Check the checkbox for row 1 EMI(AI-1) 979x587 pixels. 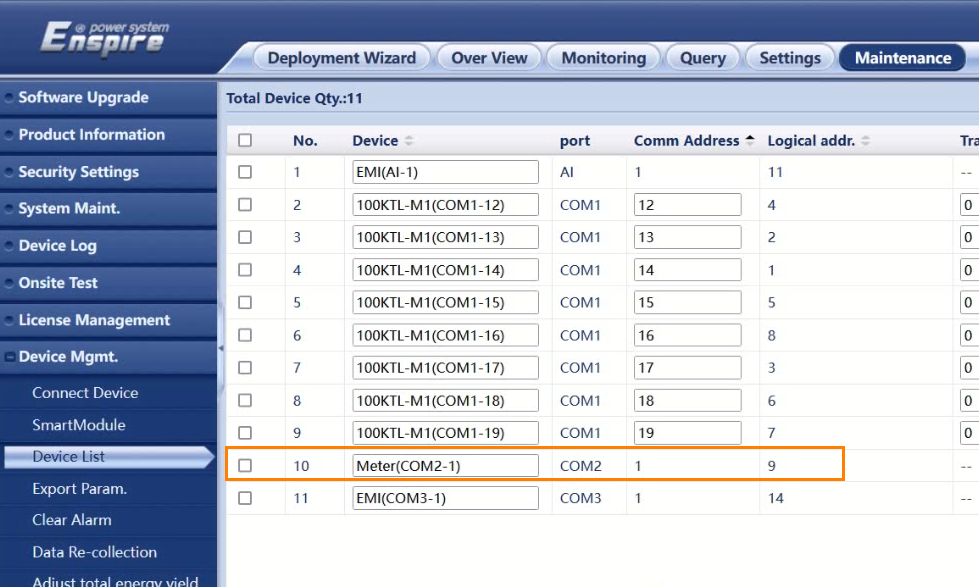[x=244, y=171]
